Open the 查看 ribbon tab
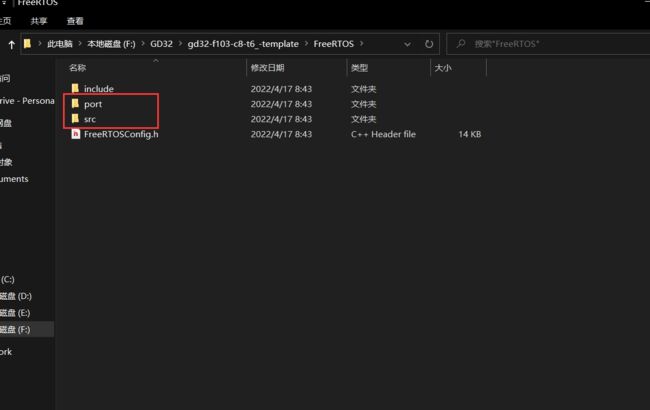650x410 pixels. 75,21
